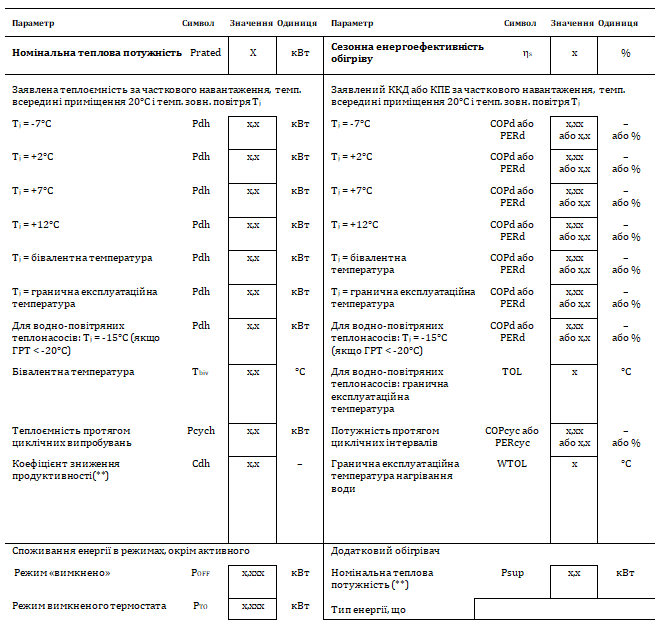Image resolution: width=663 pixels, height=627 pixels.
Task: Select the 'Prated' symbol text
Action: pyautogui.click(x=205, y=53)
